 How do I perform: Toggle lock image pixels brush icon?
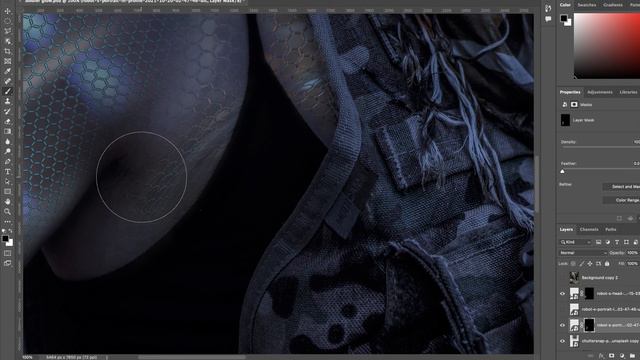tap(582, 264)
